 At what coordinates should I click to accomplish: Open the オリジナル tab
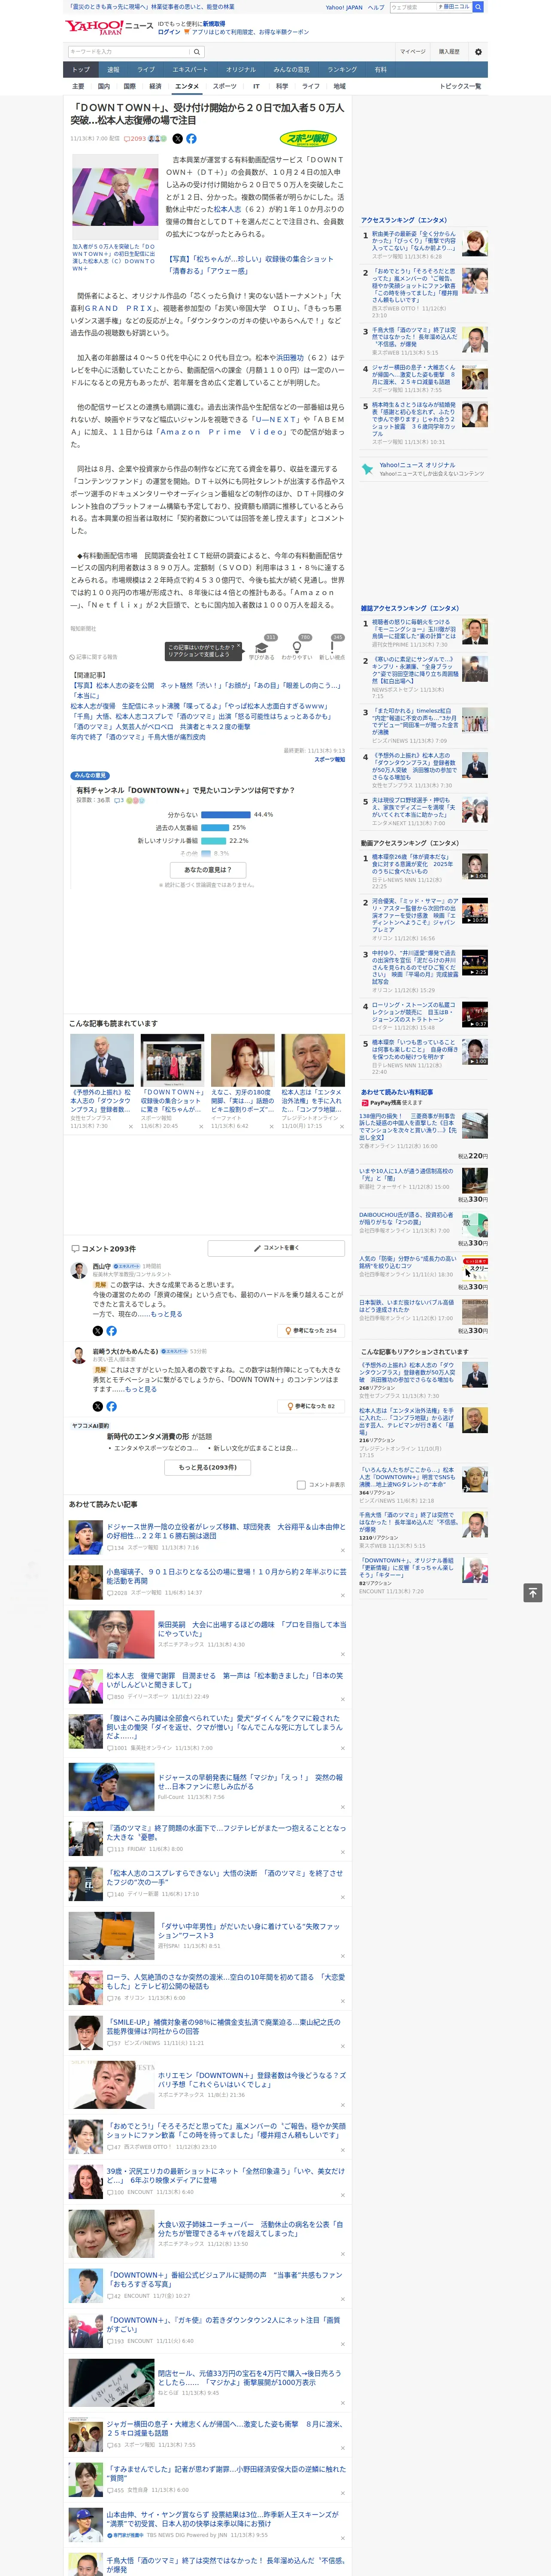coord(241,70)
